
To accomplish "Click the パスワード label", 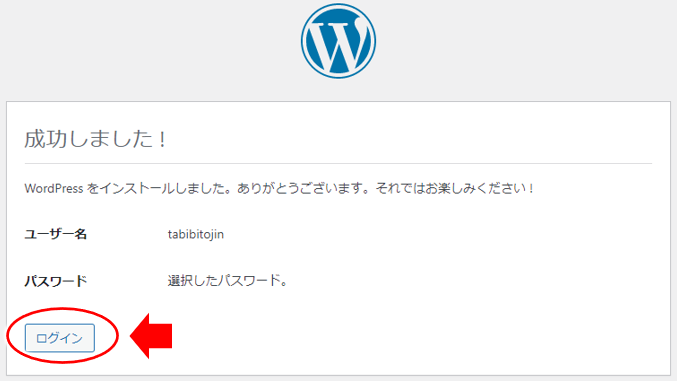I will (x=55, y=281).
